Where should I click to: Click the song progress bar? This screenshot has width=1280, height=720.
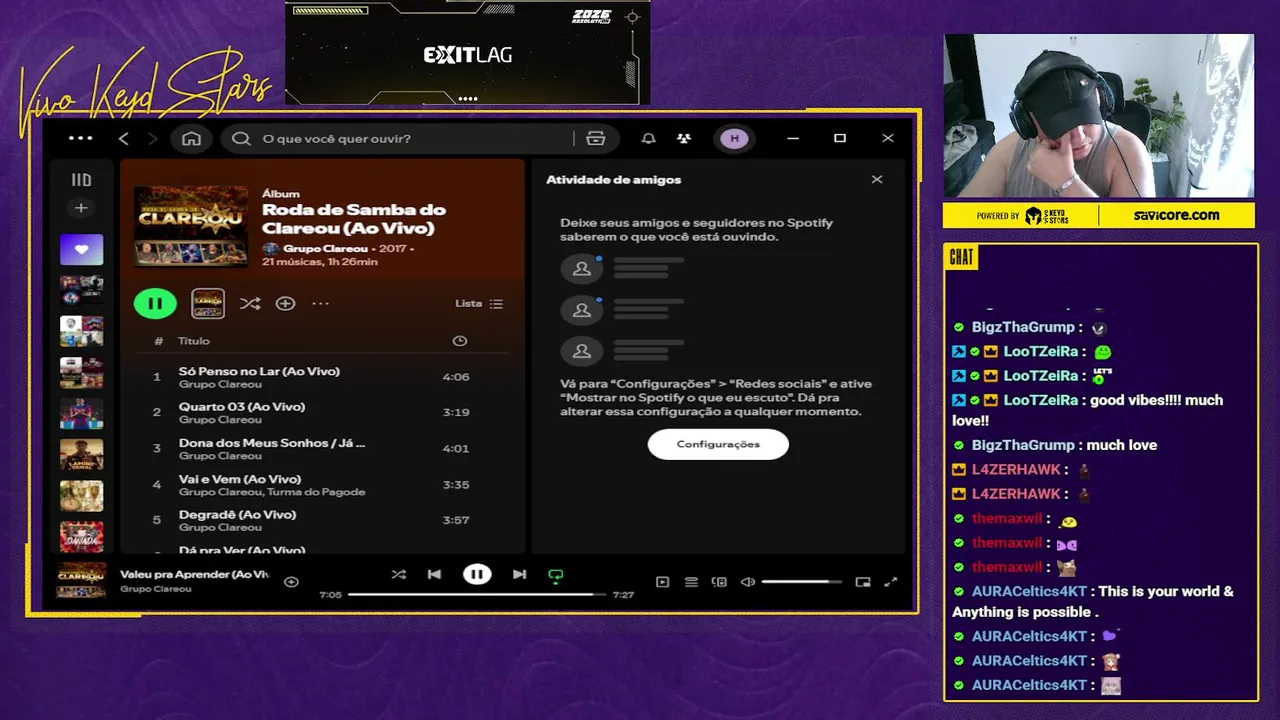coord(477,594)
